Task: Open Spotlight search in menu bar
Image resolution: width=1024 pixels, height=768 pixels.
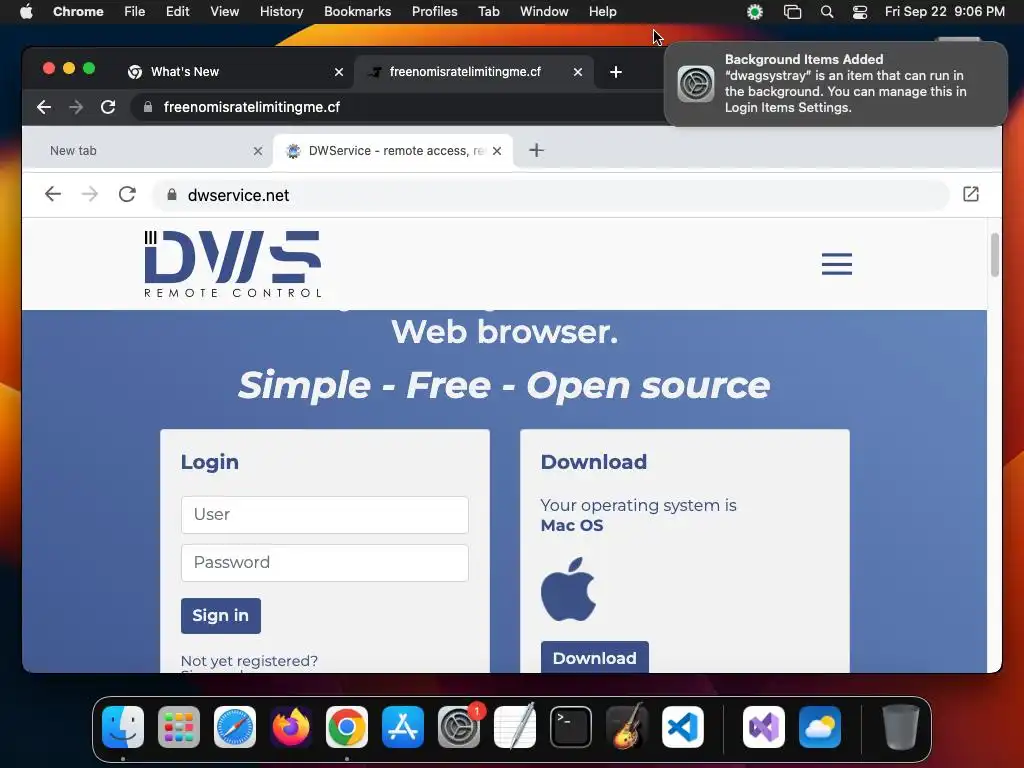Action: coord(827,11)
